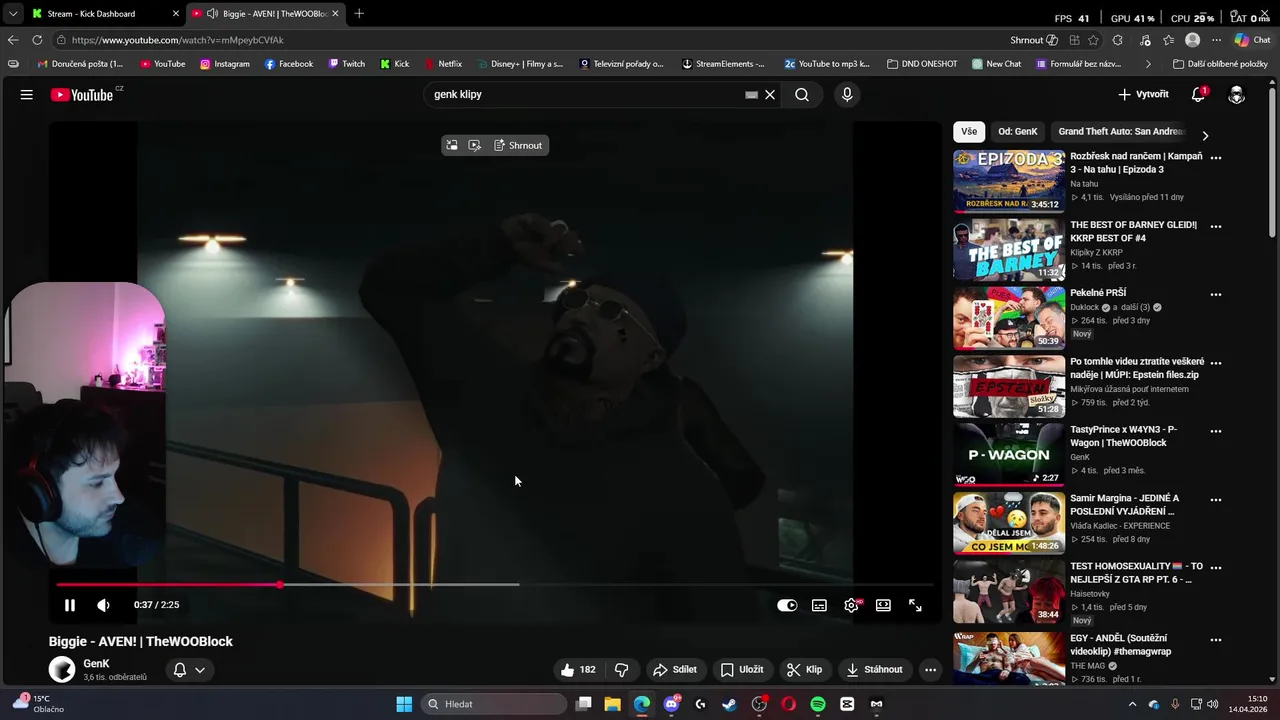
Task: Open a new browser tab
Action: click(359, 14)
